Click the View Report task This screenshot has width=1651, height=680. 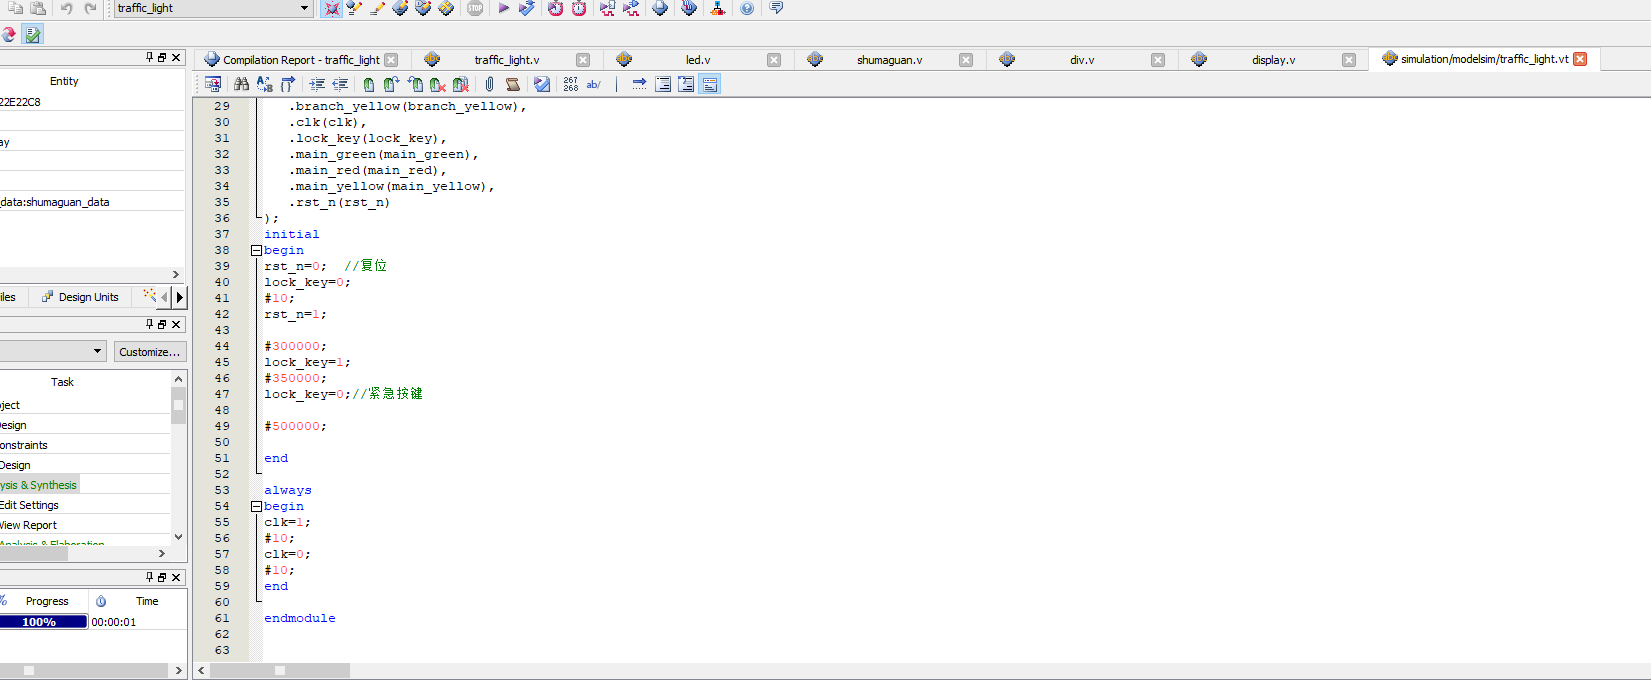(29, 525)
